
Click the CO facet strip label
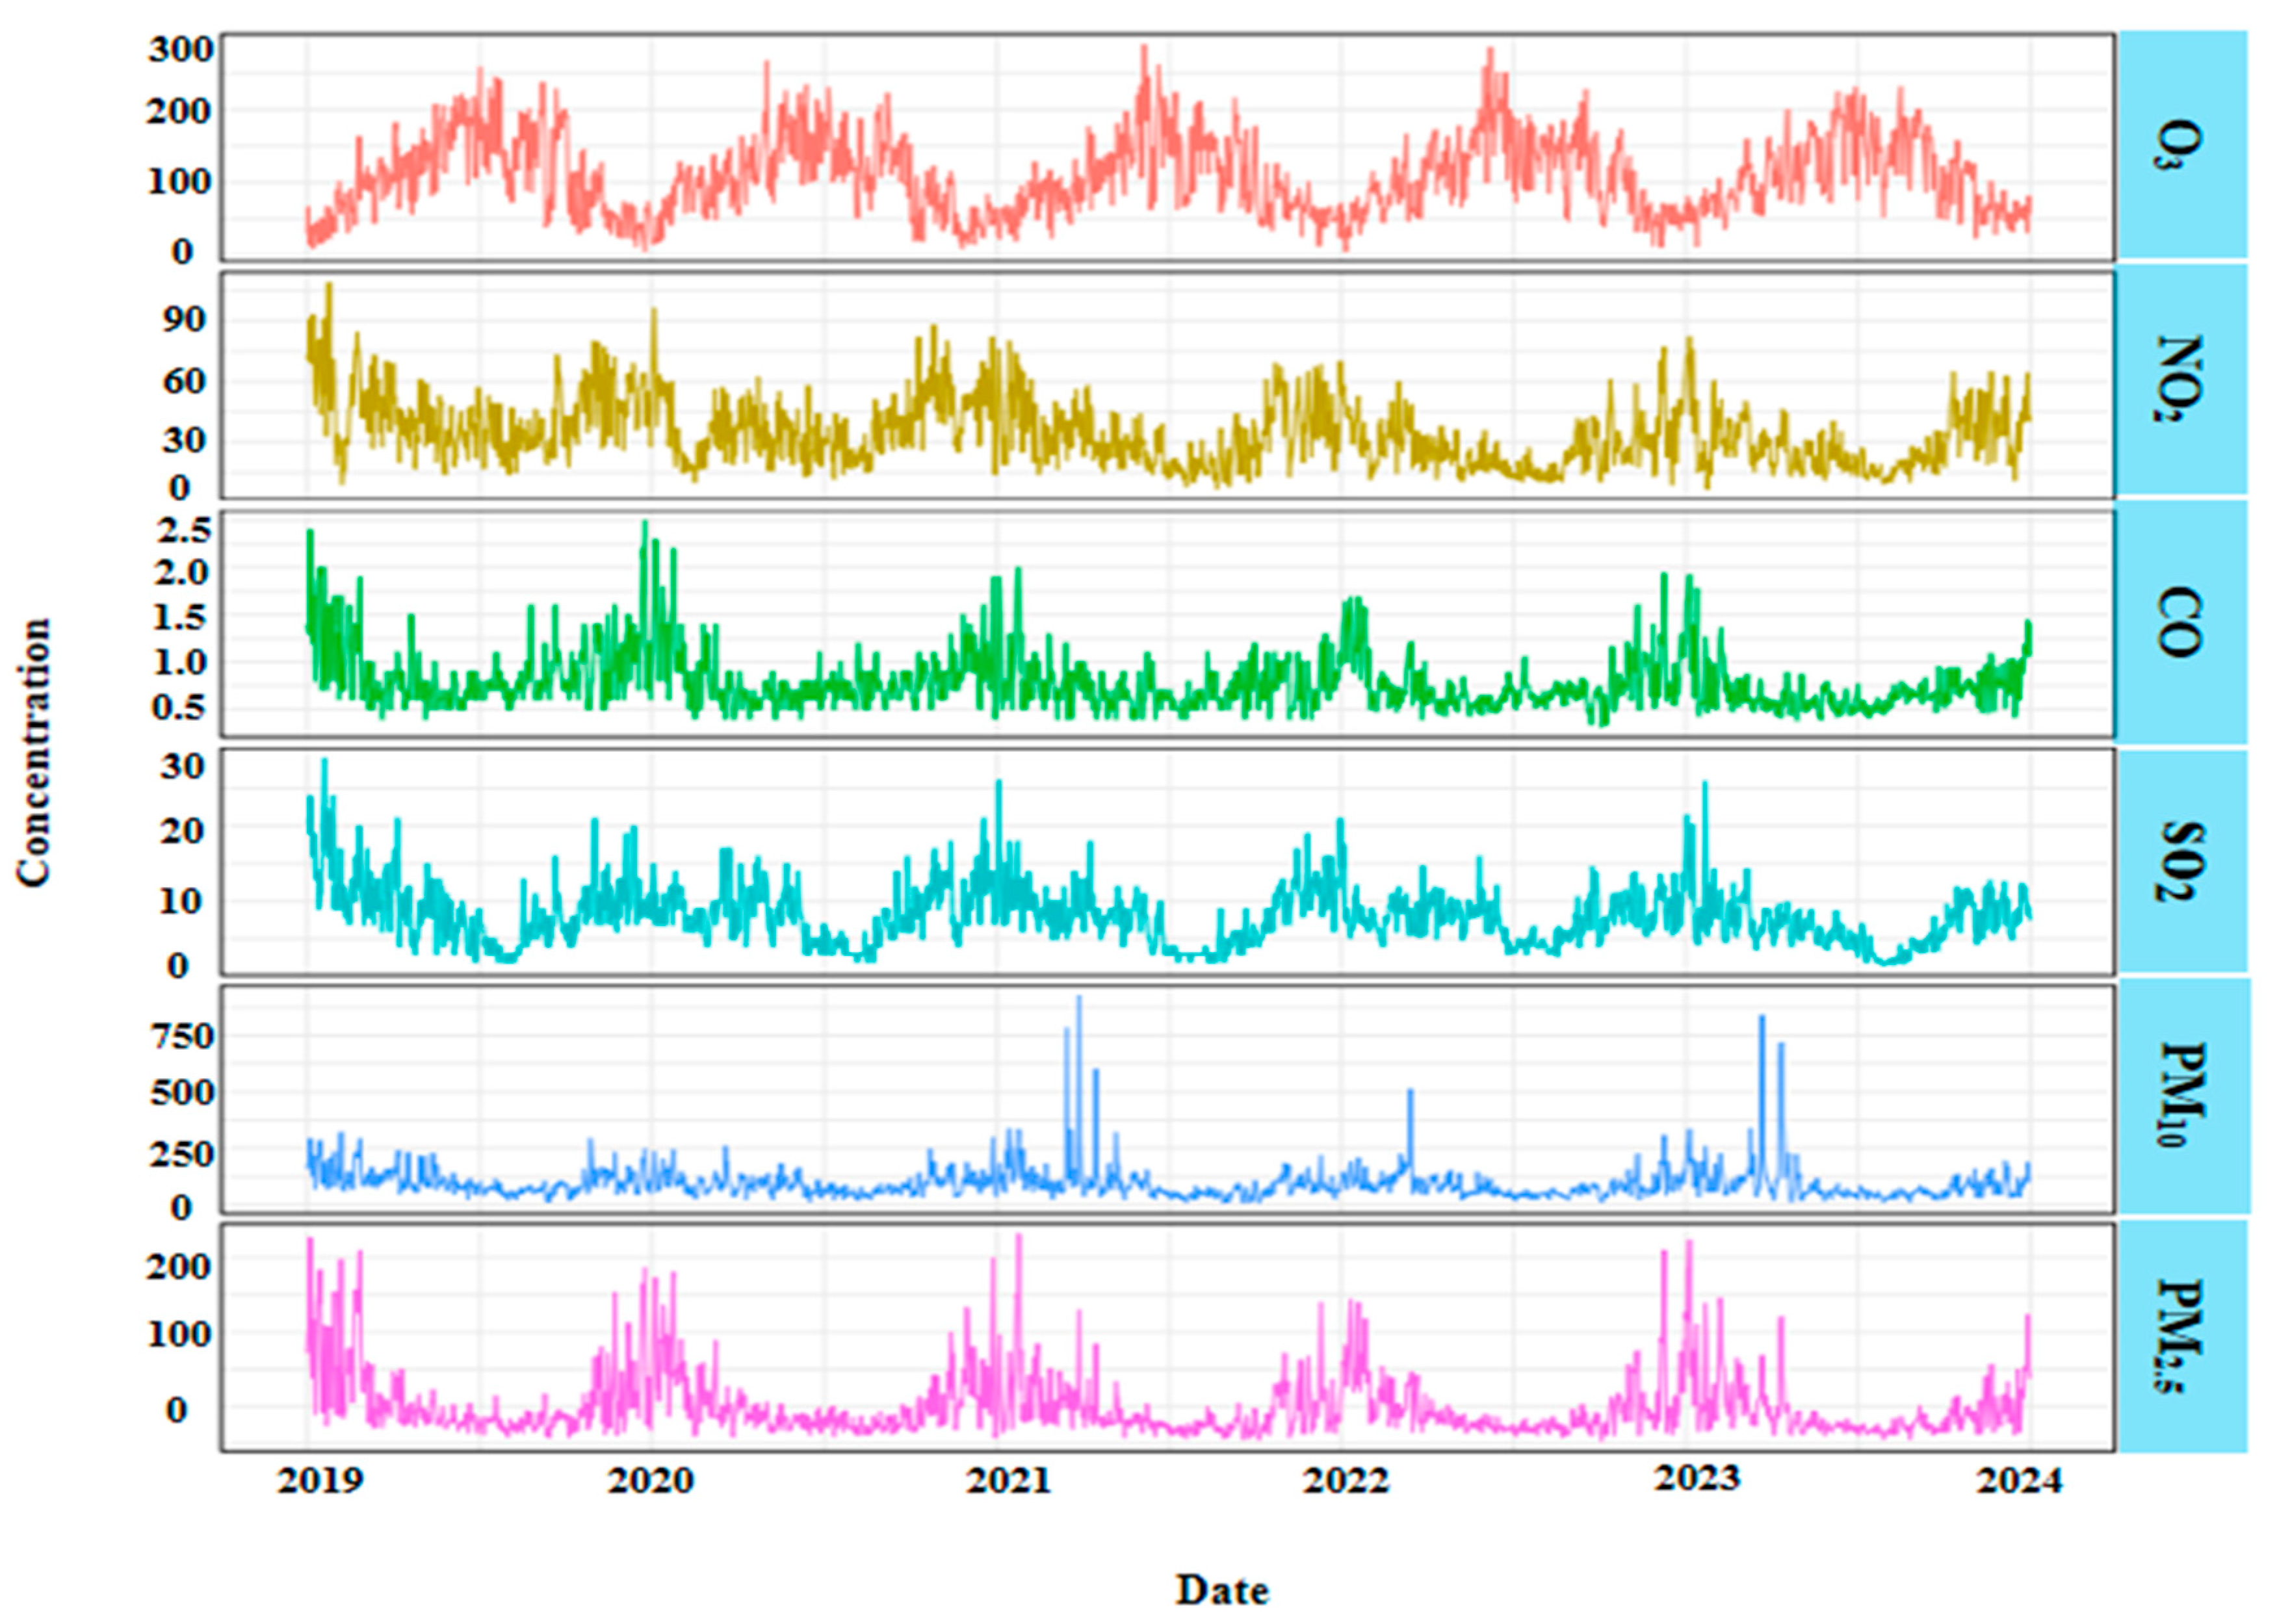click(2181, 622)
